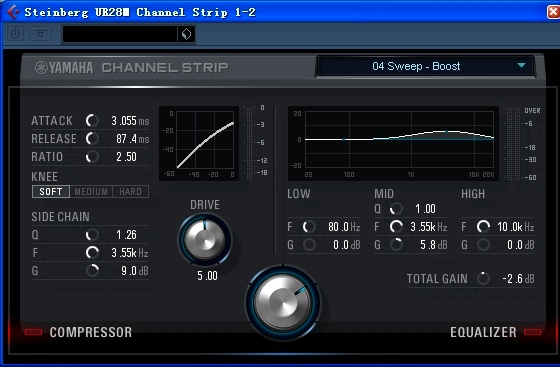Image resolution: width=560 pixels, height=367 pixels.
Task: Click the LOW gain value 0.0 dB
Action: pyautogui.click(x=346, y=245)
